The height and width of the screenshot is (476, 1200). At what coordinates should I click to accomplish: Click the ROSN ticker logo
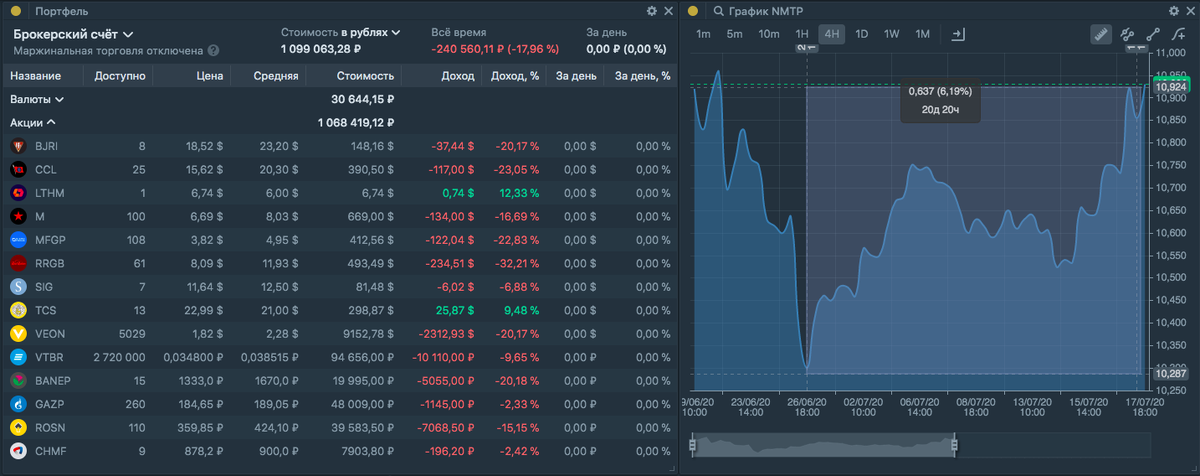[x=18, y=428]
